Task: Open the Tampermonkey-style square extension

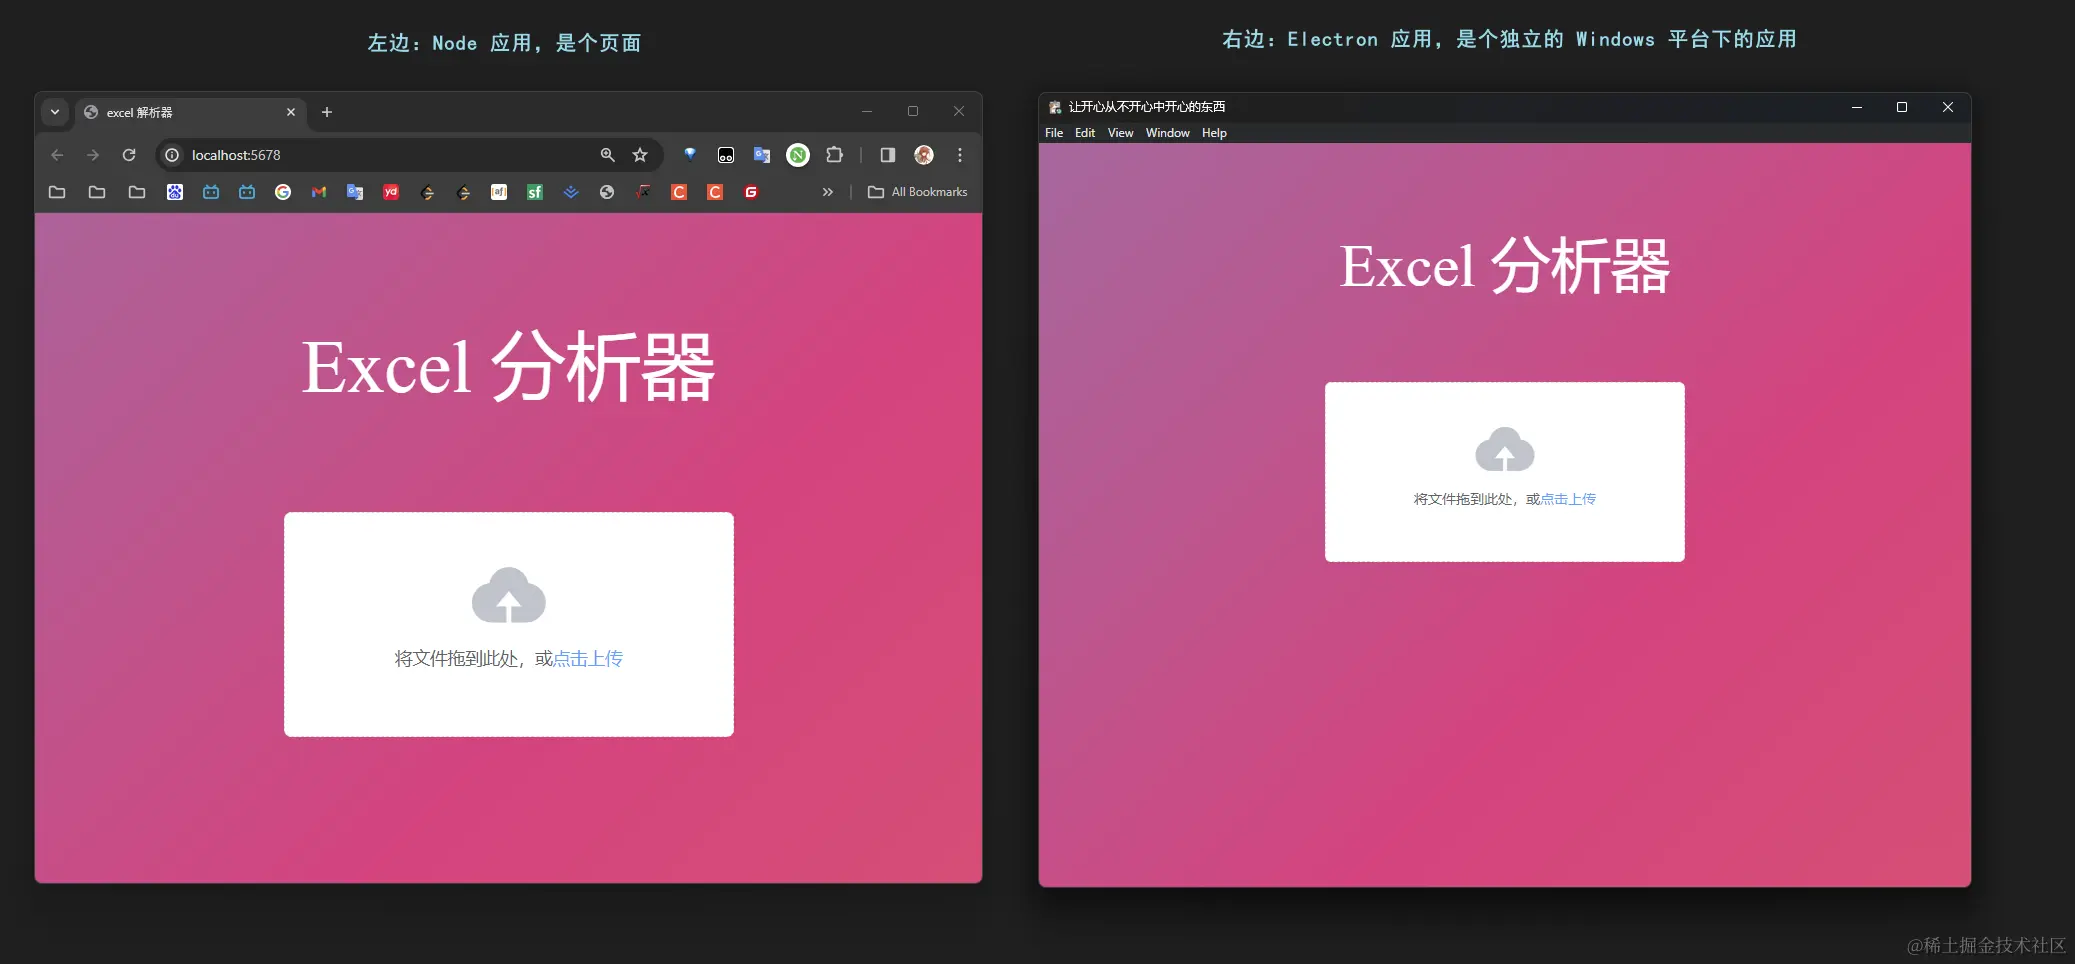Action: (726, 155)
